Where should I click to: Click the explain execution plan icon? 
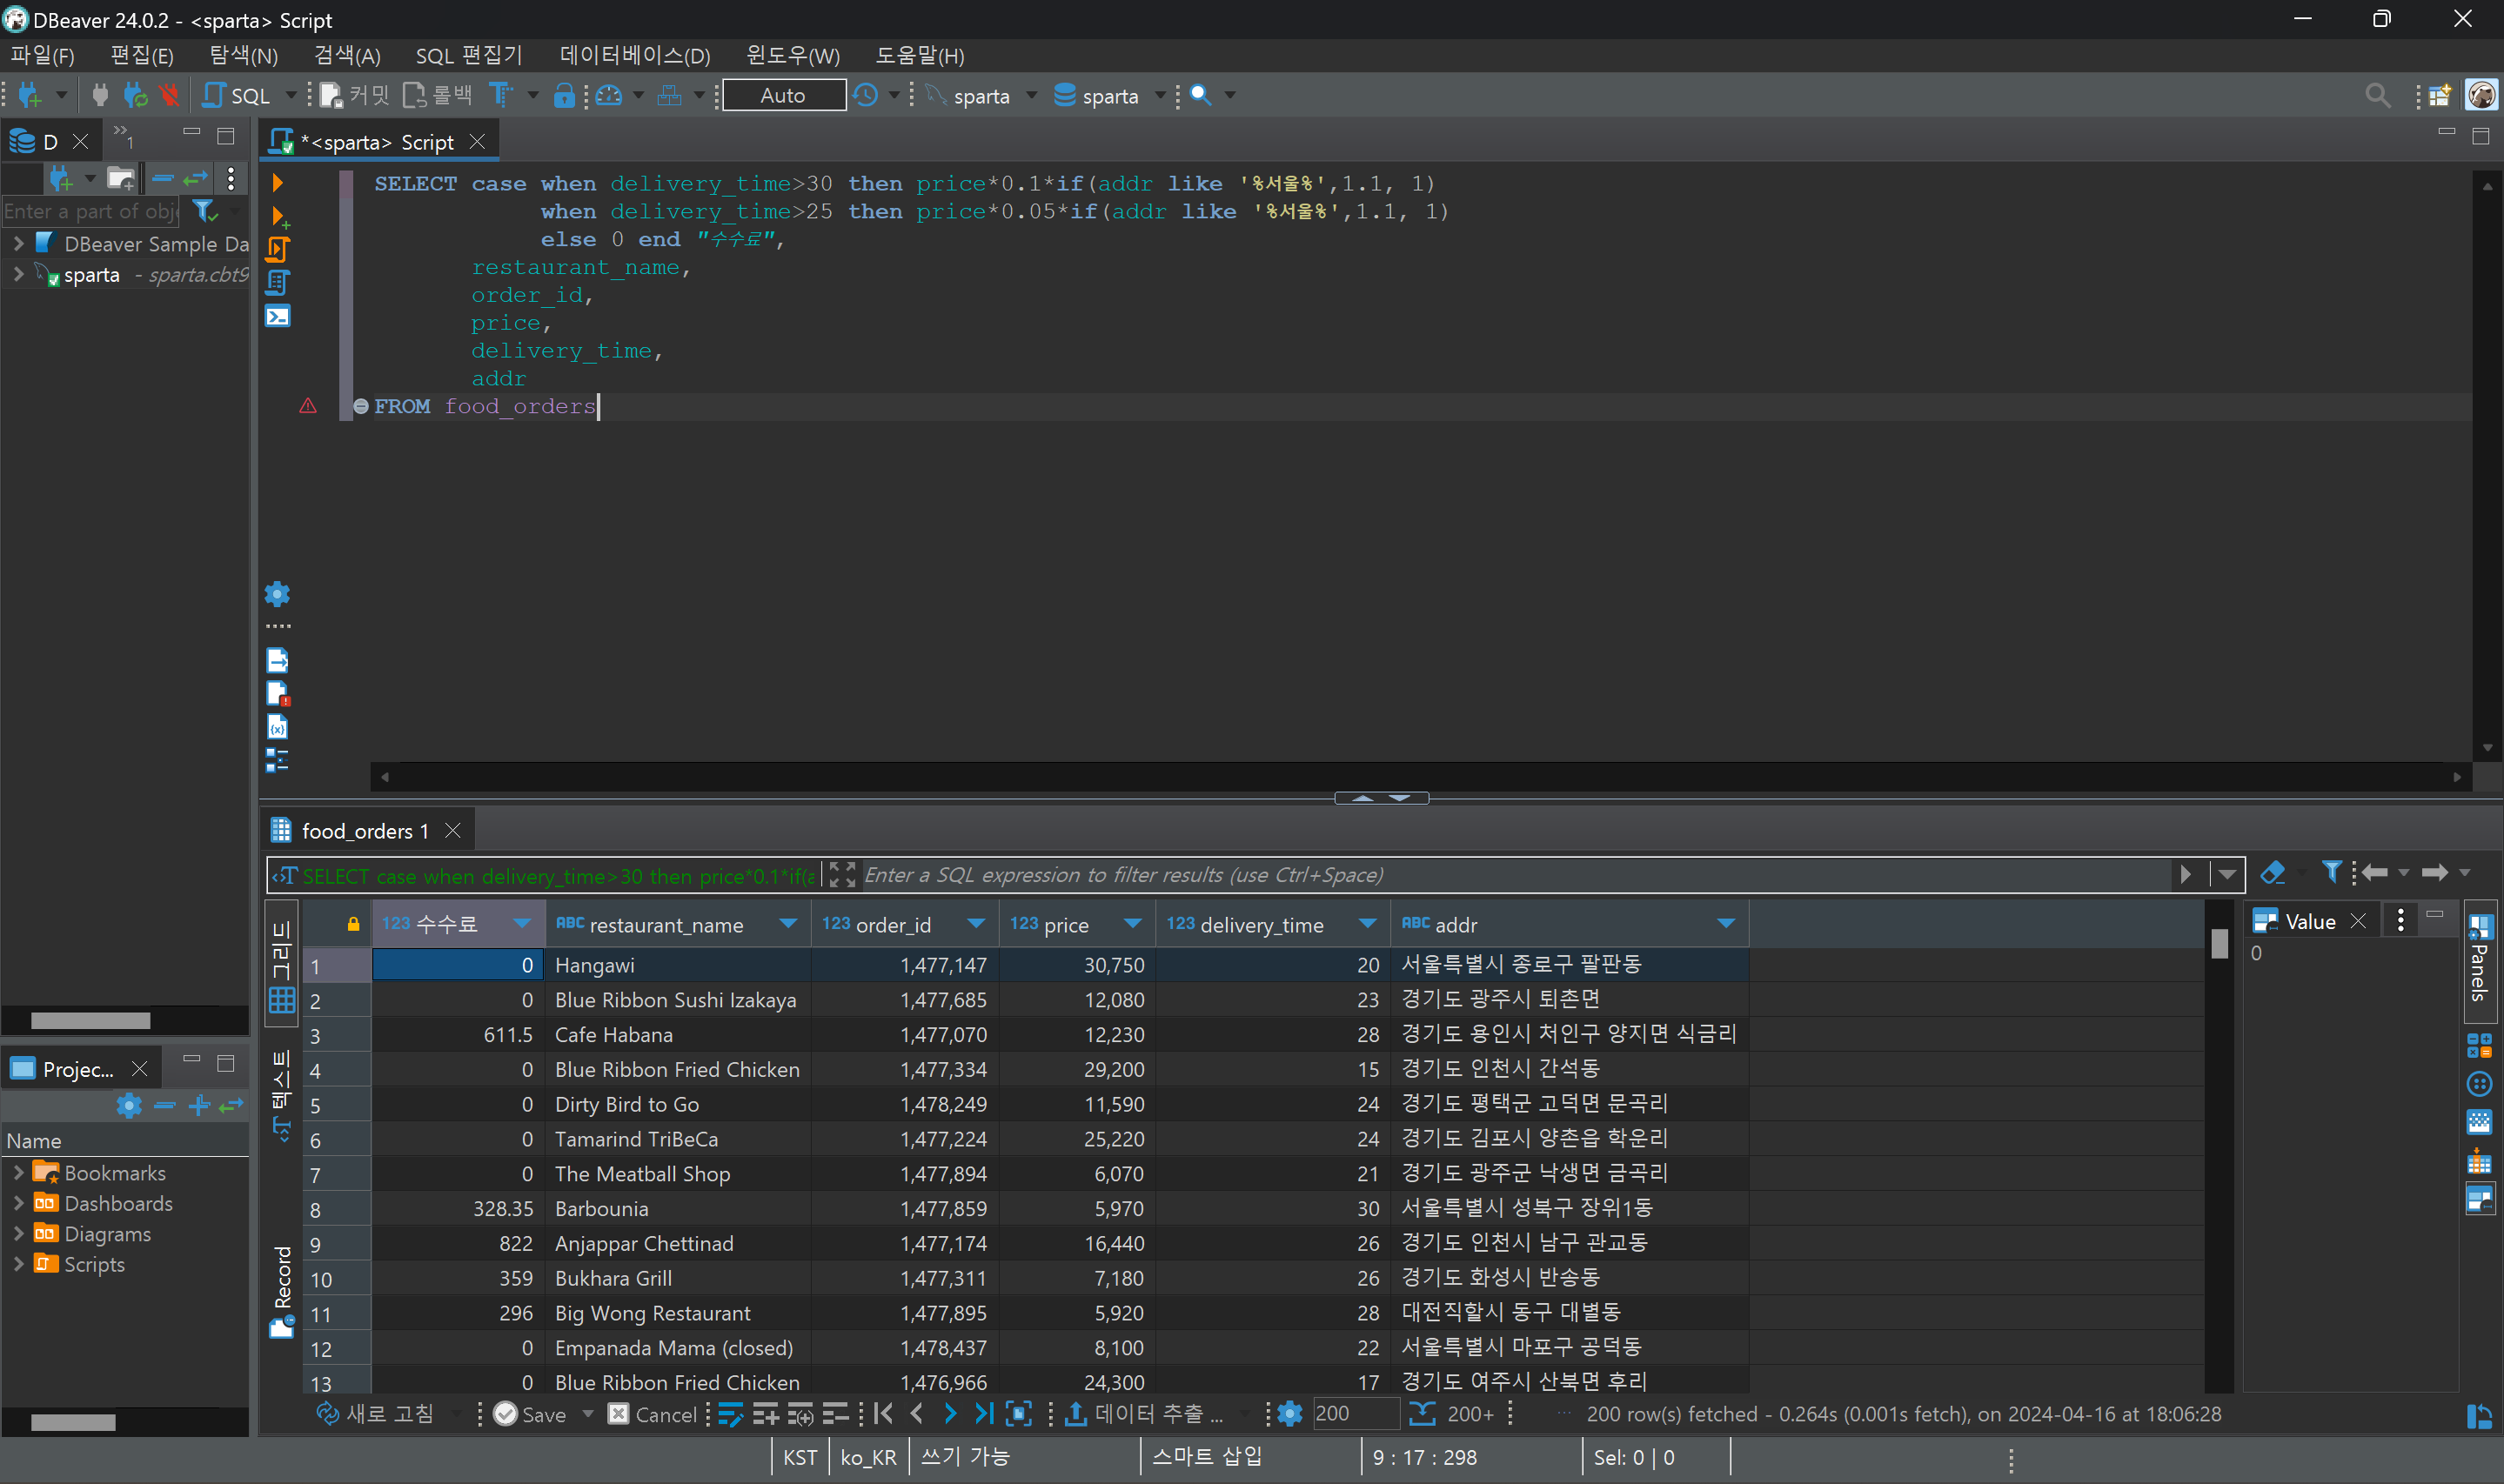pyautogui.click(x=278, y=283)
